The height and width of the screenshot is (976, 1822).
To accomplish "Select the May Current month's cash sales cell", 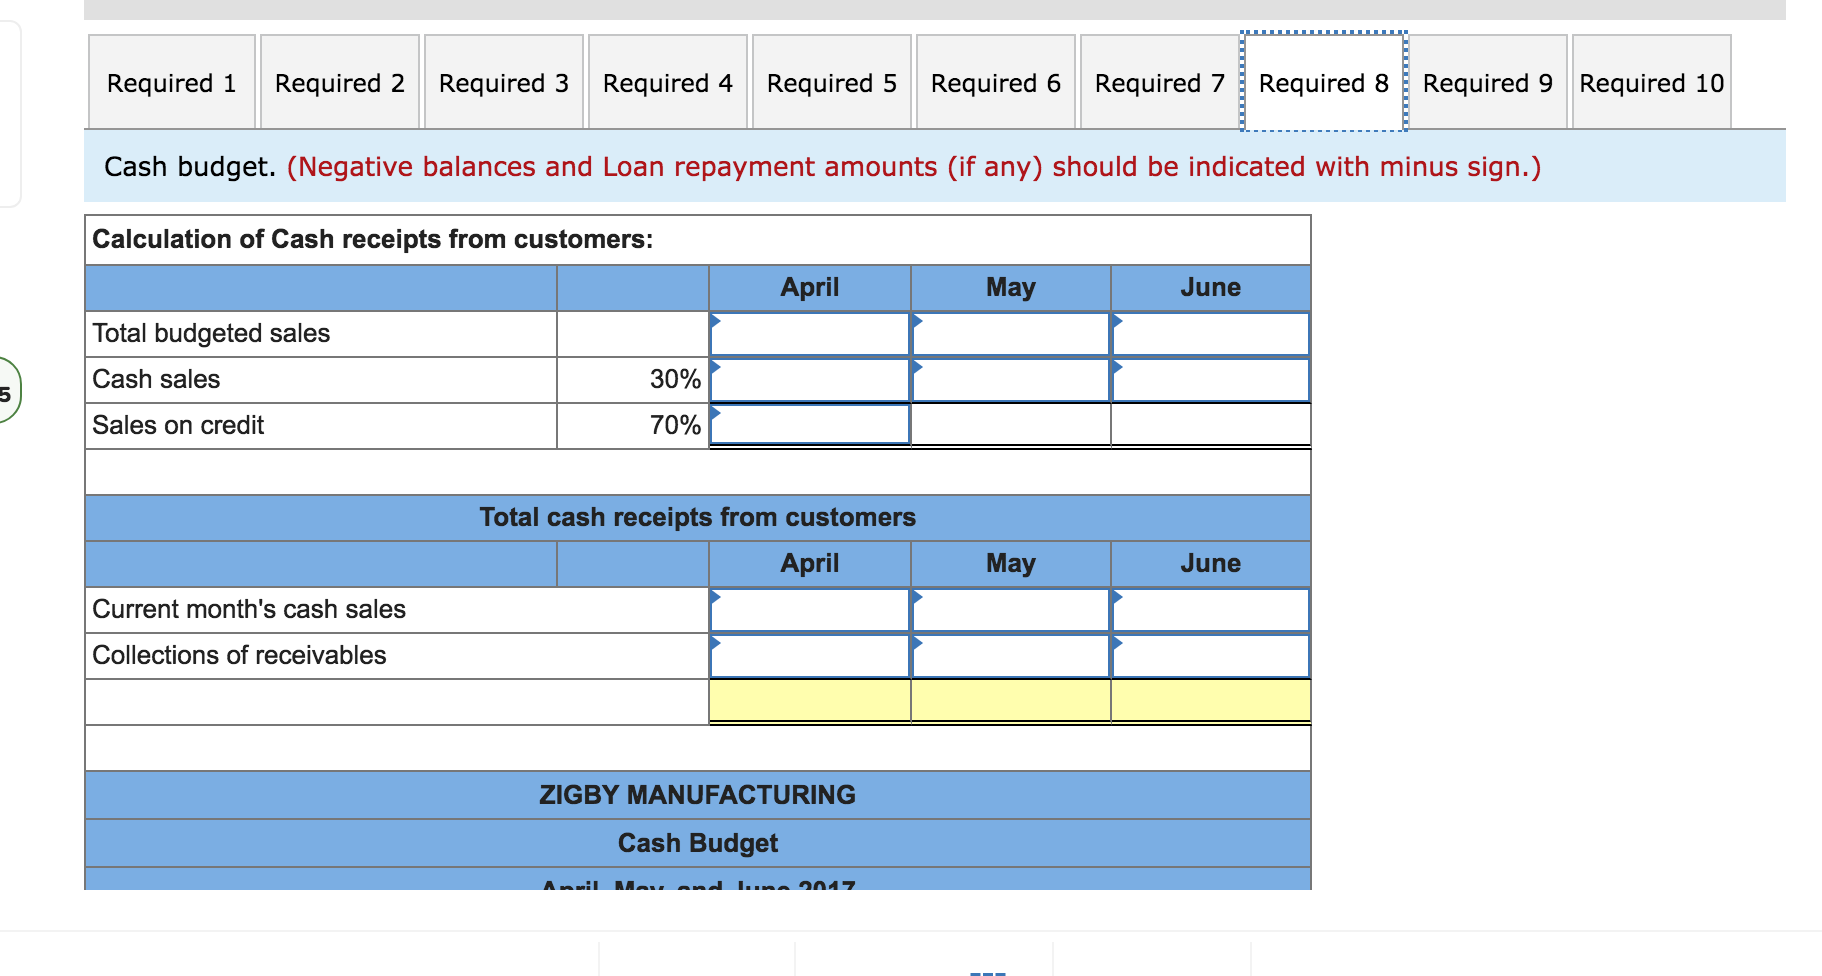I will (1010, 609).
